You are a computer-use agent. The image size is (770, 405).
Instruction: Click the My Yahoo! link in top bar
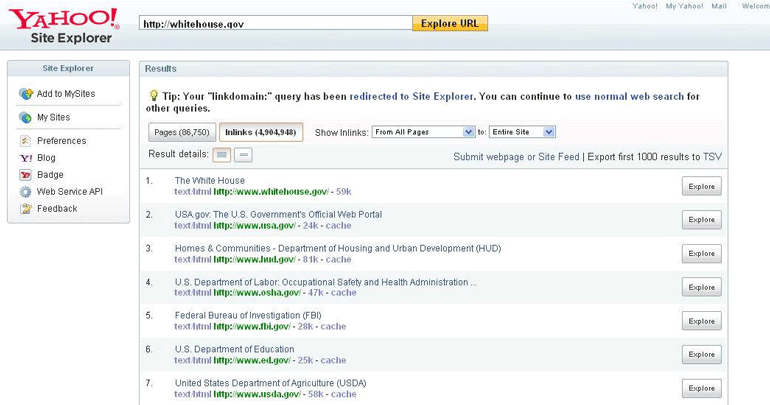(685, 6)
